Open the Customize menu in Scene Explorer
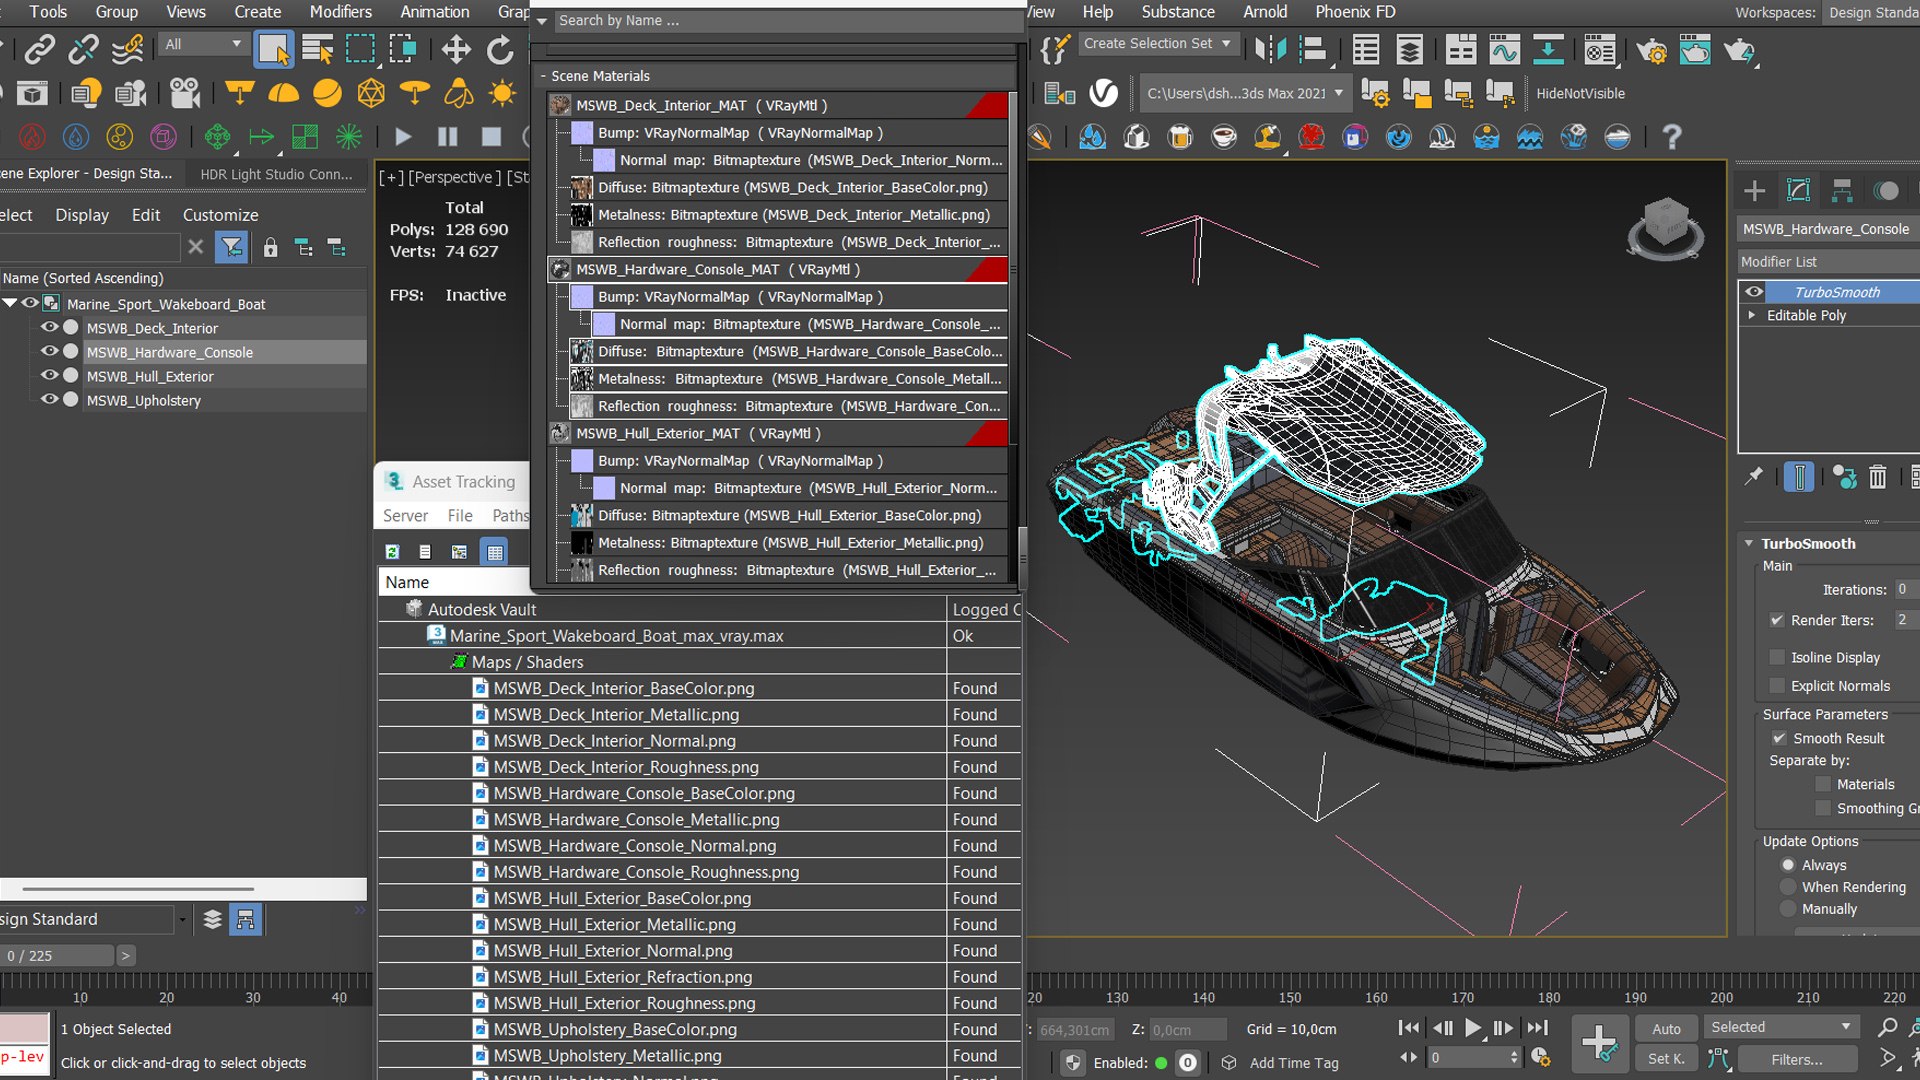Screen dimensions: 1920x1080 click(x=220, y=215)
